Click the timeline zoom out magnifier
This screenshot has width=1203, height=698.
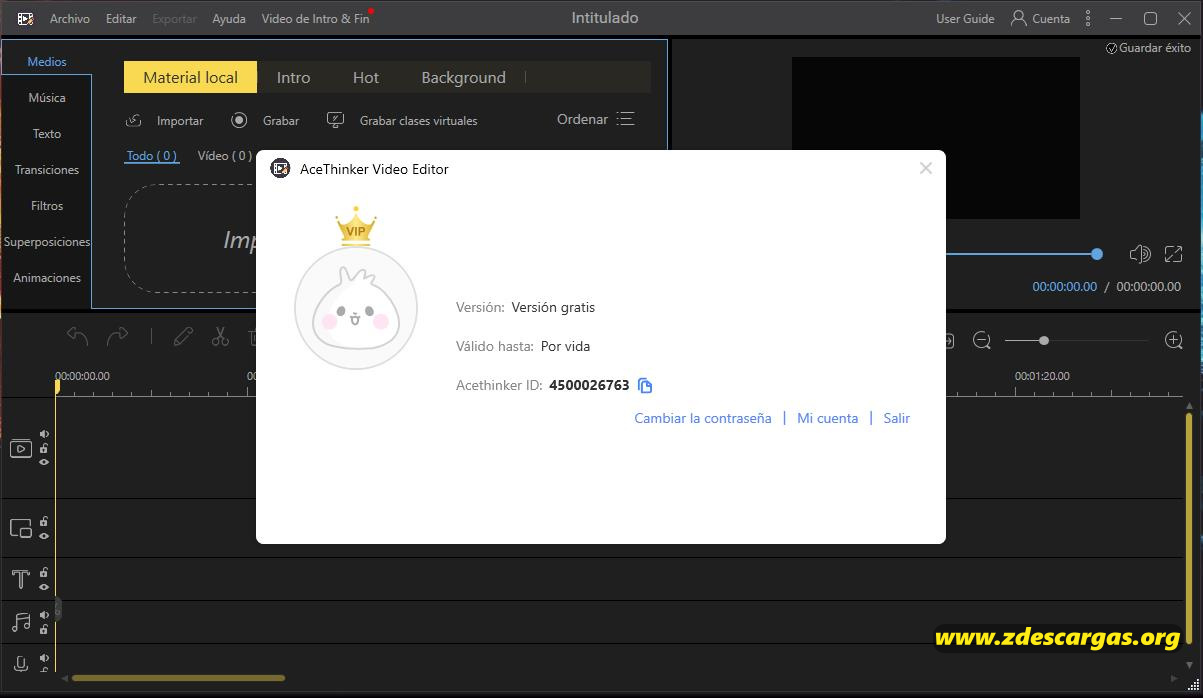[982, 341]
